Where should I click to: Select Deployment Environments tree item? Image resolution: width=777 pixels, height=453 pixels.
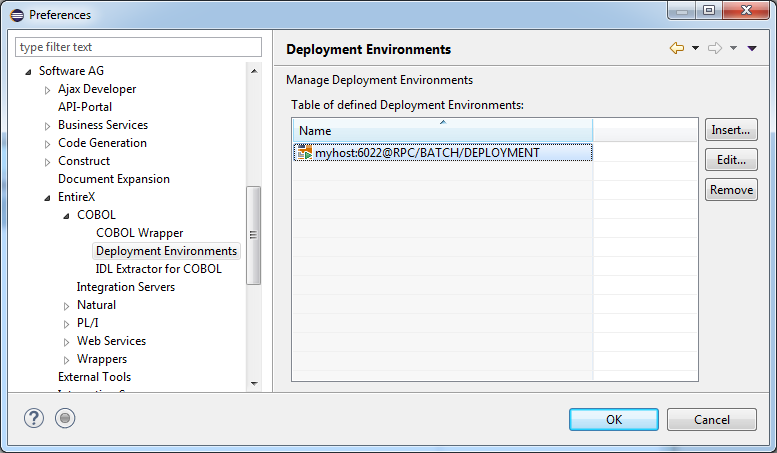pyautogui.click(x=166, y=251)
